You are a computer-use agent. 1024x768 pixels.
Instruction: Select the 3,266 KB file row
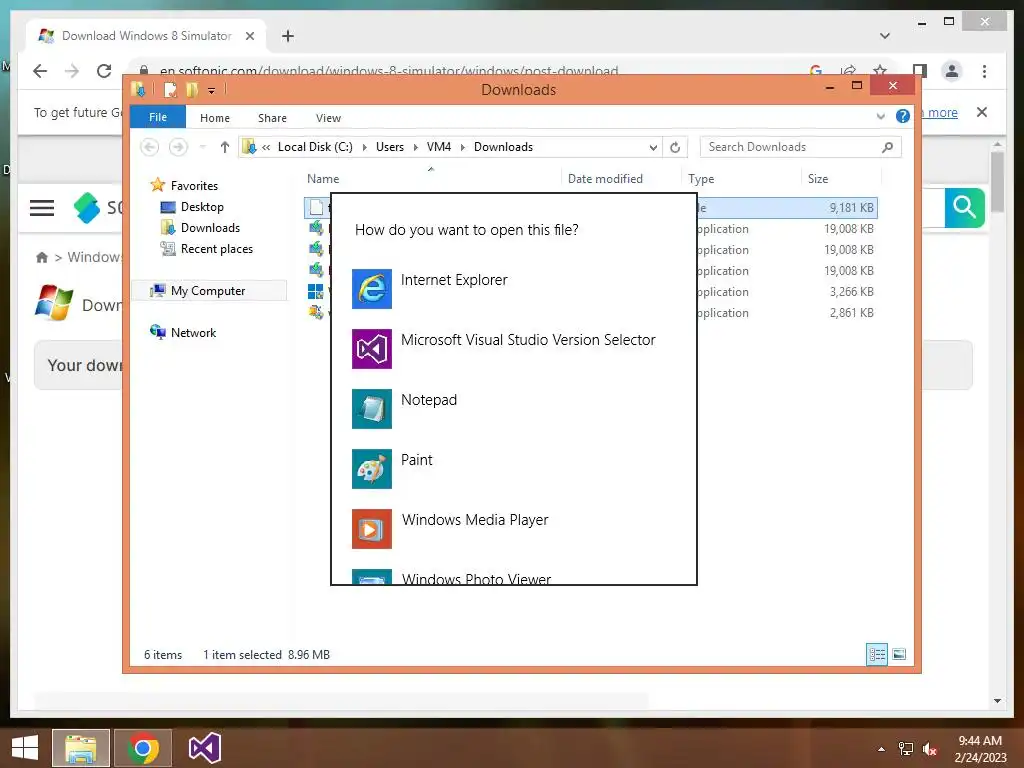590,292
